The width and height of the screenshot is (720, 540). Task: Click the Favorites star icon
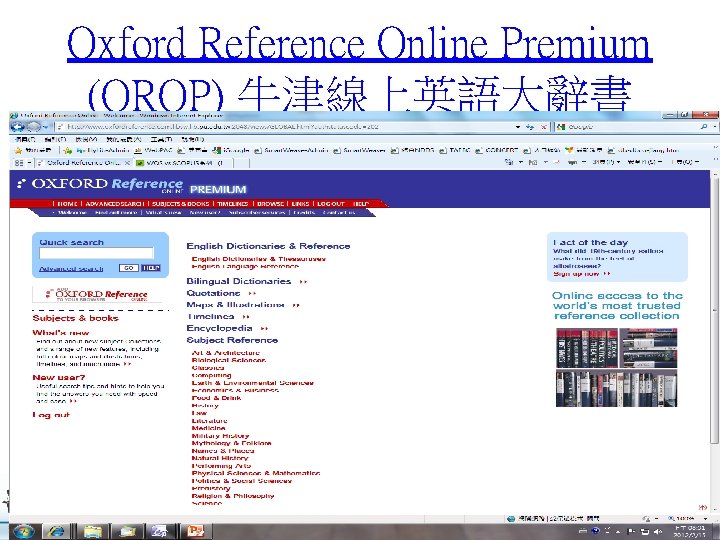[18, 151]
